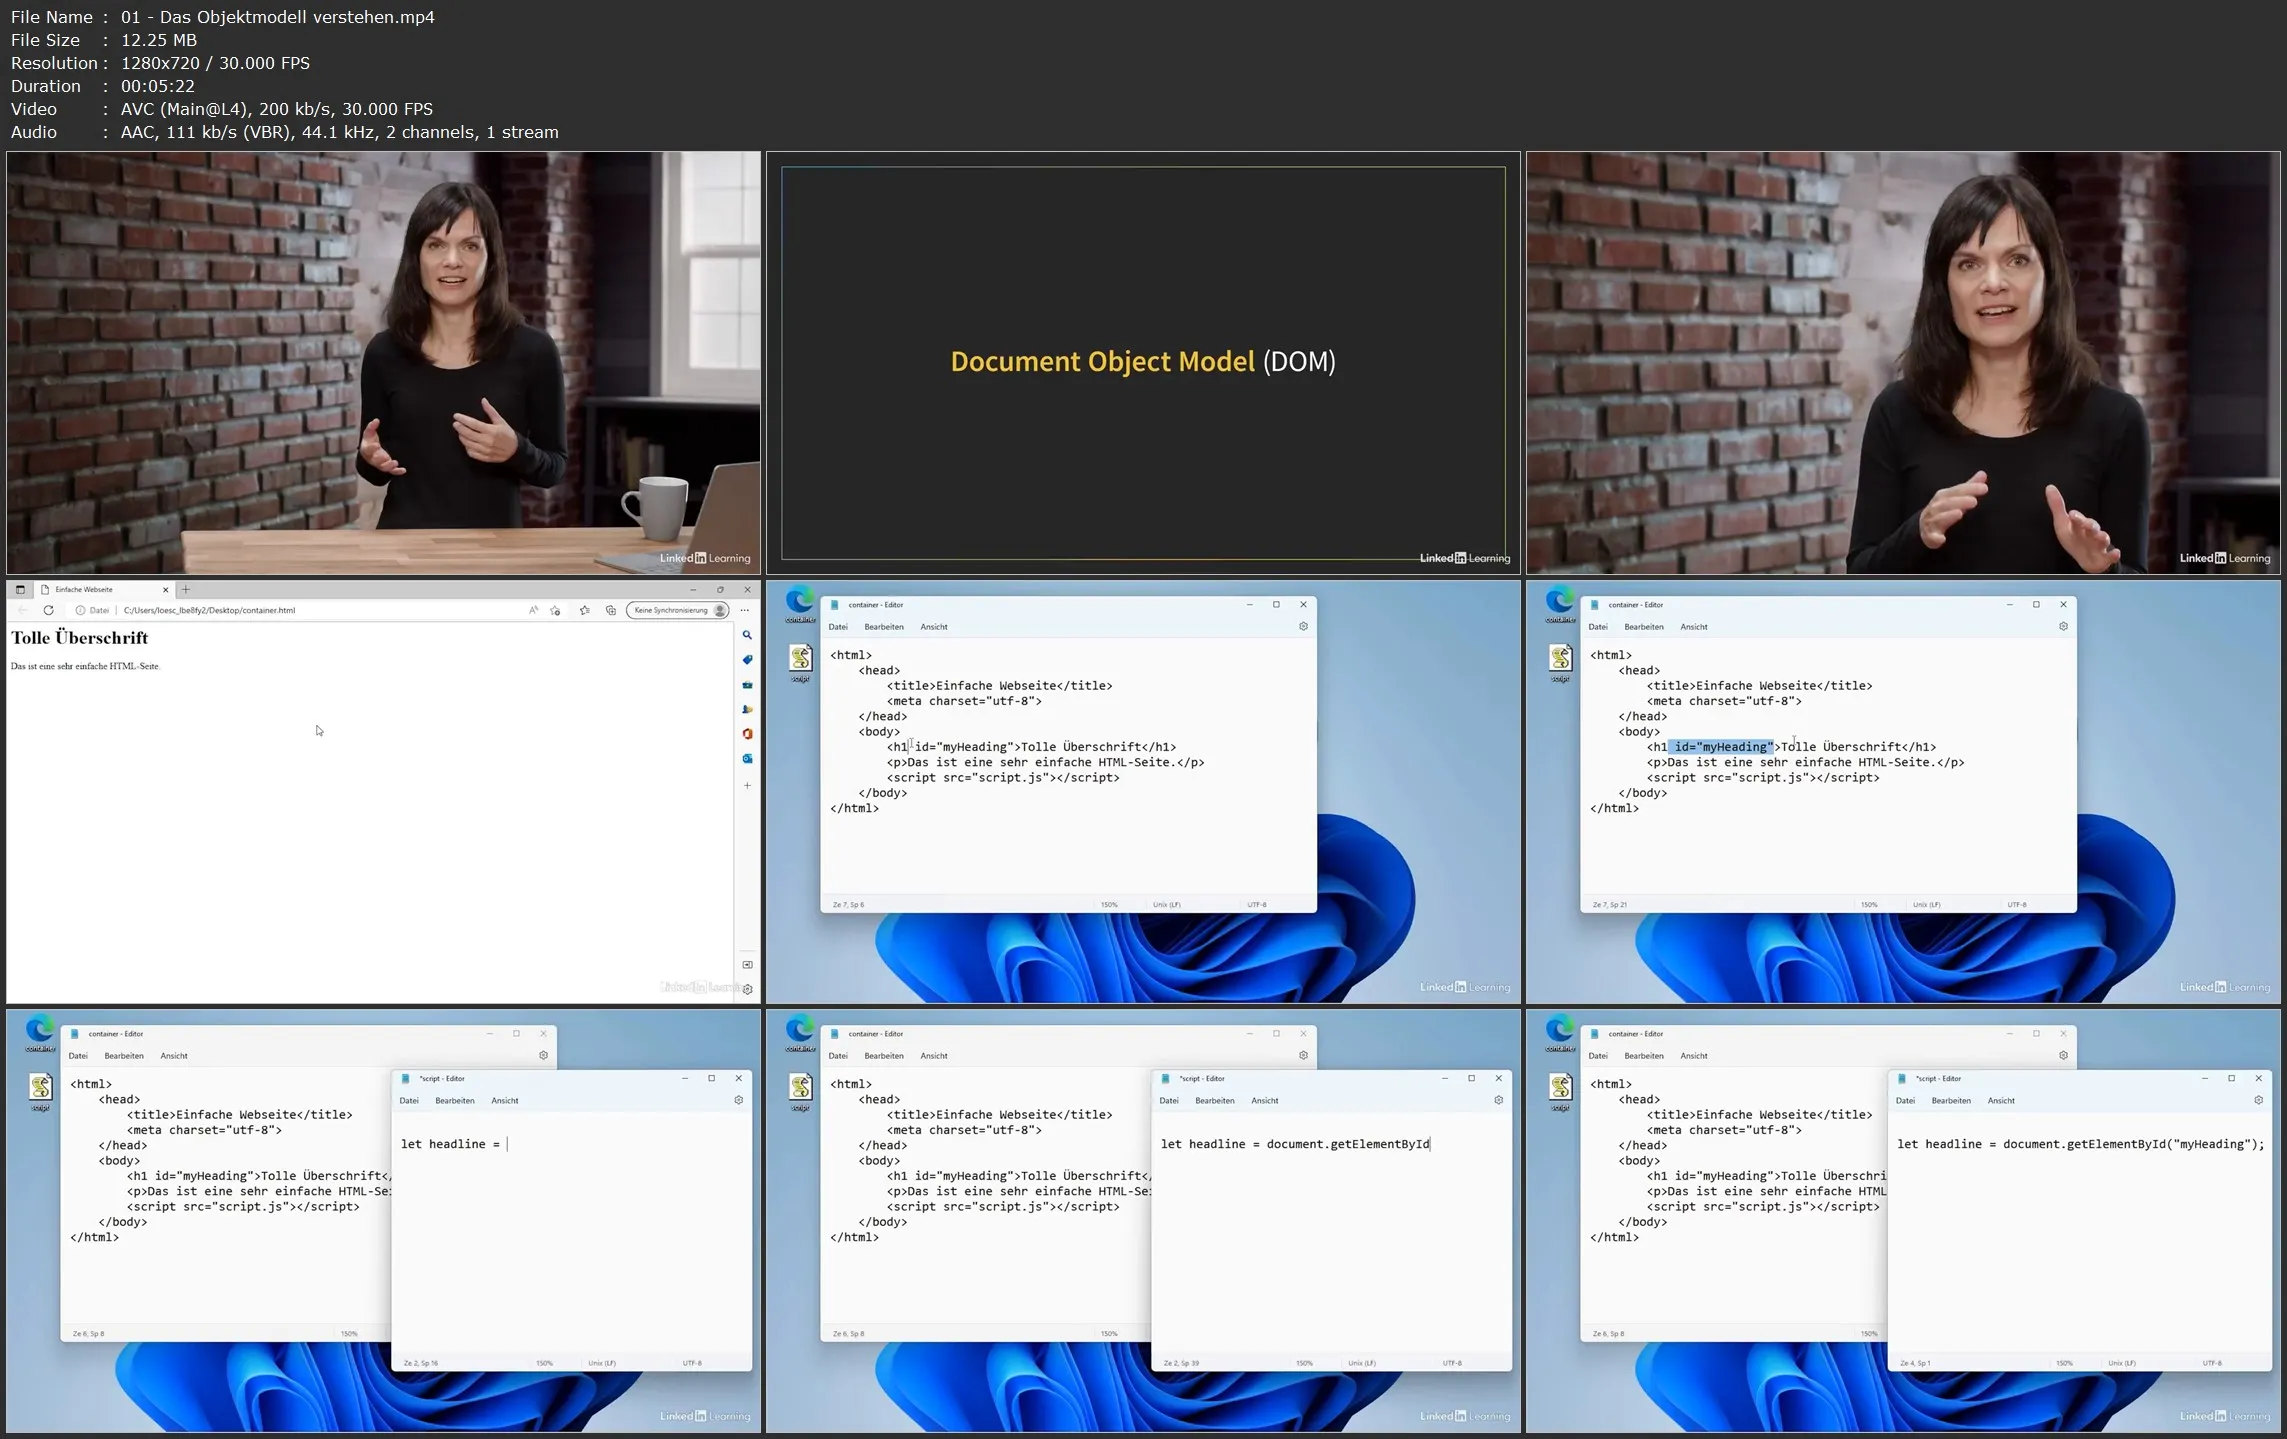Open the Edge sidebar search icon
The image size is (2287, 1439).
pos(747,635)
